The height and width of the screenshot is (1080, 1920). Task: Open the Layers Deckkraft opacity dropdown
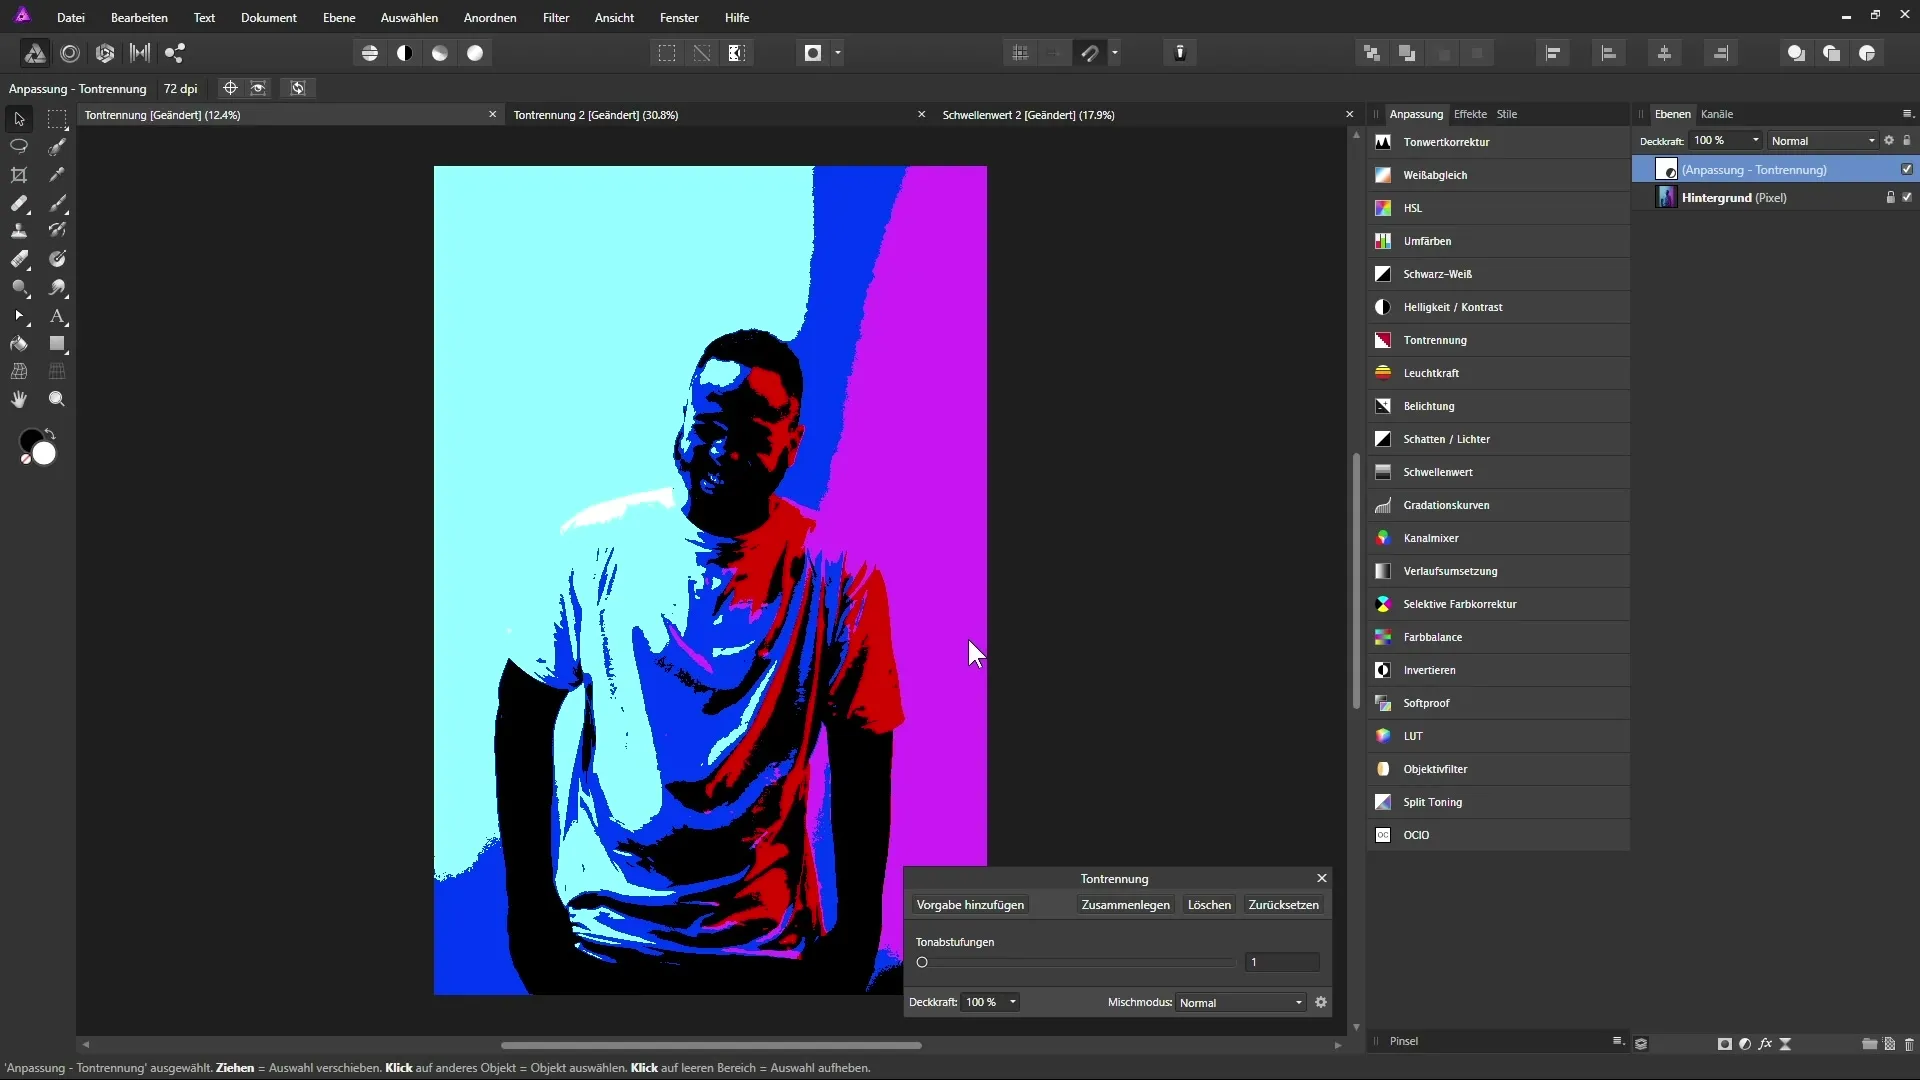[1756, 141]
